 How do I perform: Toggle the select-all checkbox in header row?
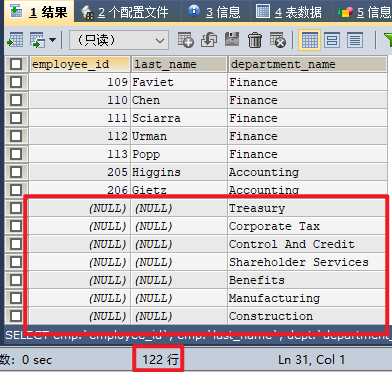coord(16,64)
